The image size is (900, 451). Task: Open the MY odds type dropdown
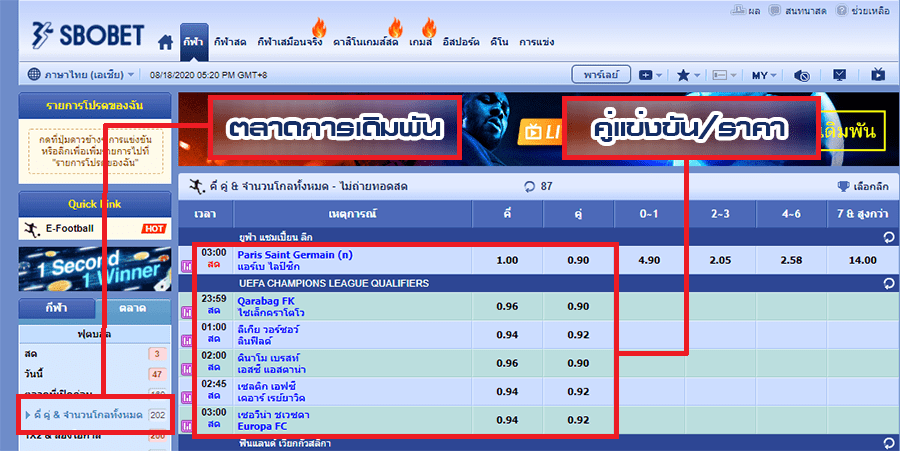click(764, 75)
